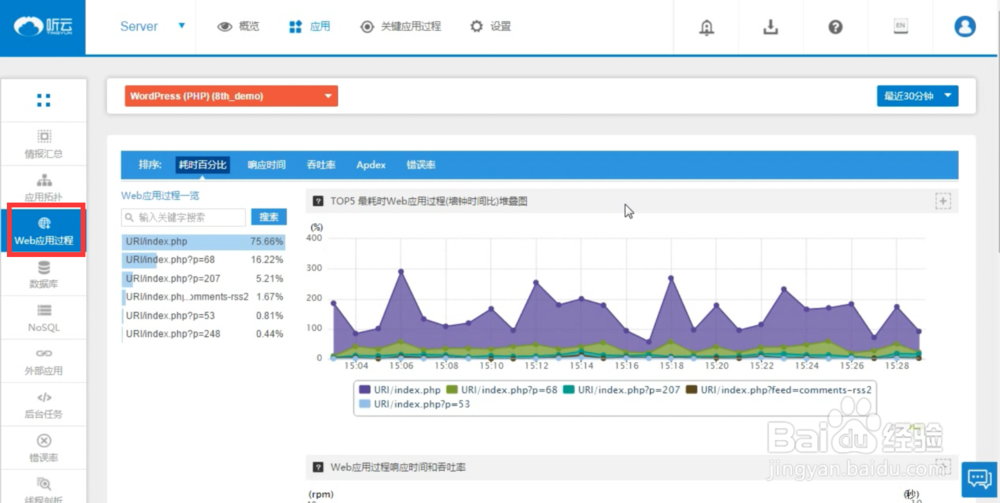Click the Tingyun cloud logo

(43, 27)
